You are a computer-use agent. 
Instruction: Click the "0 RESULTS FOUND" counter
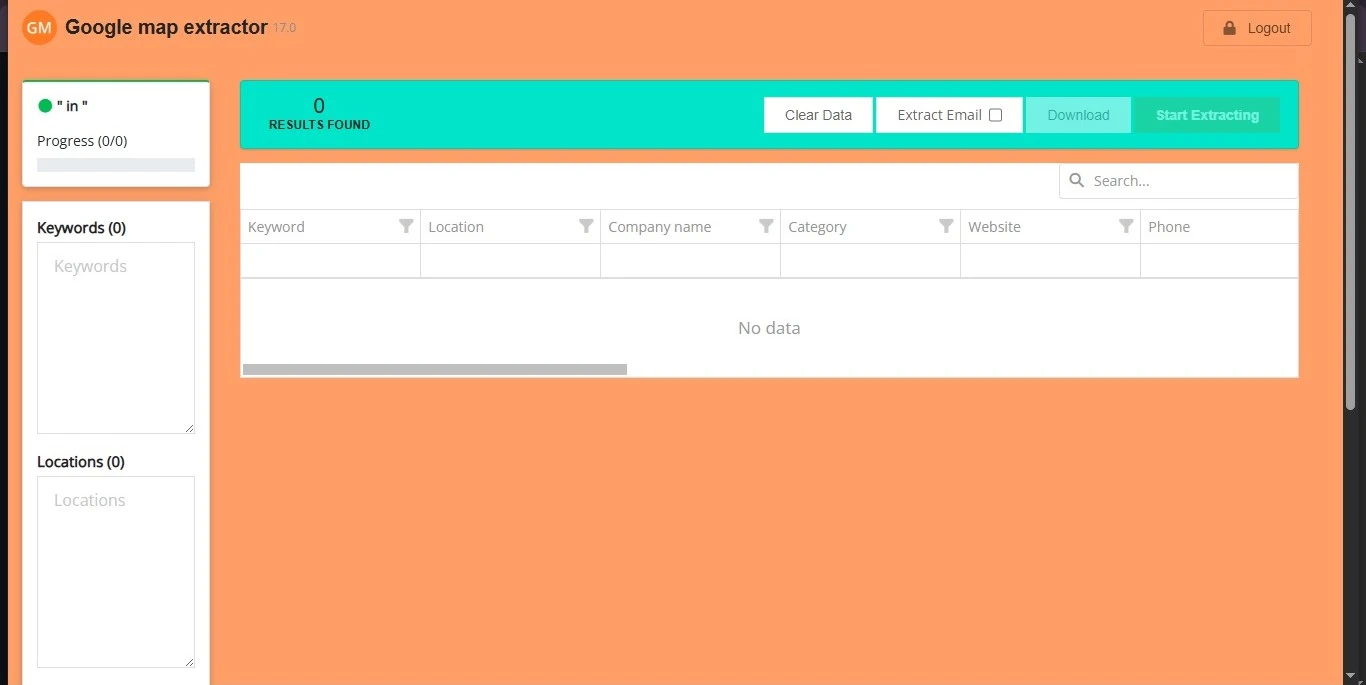(319, 114)
